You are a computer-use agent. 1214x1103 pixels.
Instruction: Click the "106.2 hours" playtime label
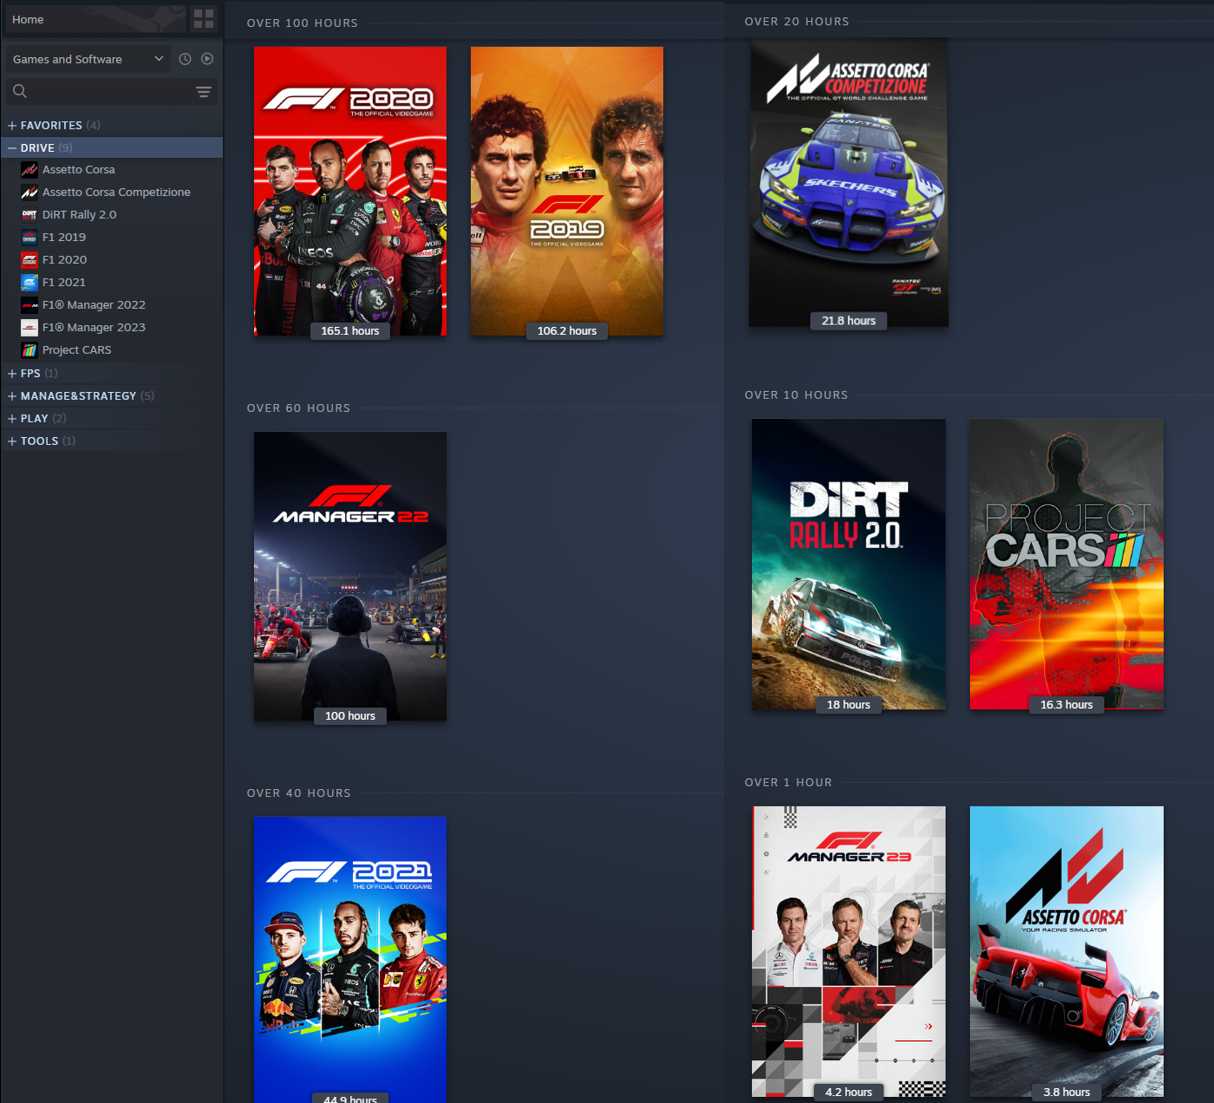pyautogui.click(x=567, y=331)
